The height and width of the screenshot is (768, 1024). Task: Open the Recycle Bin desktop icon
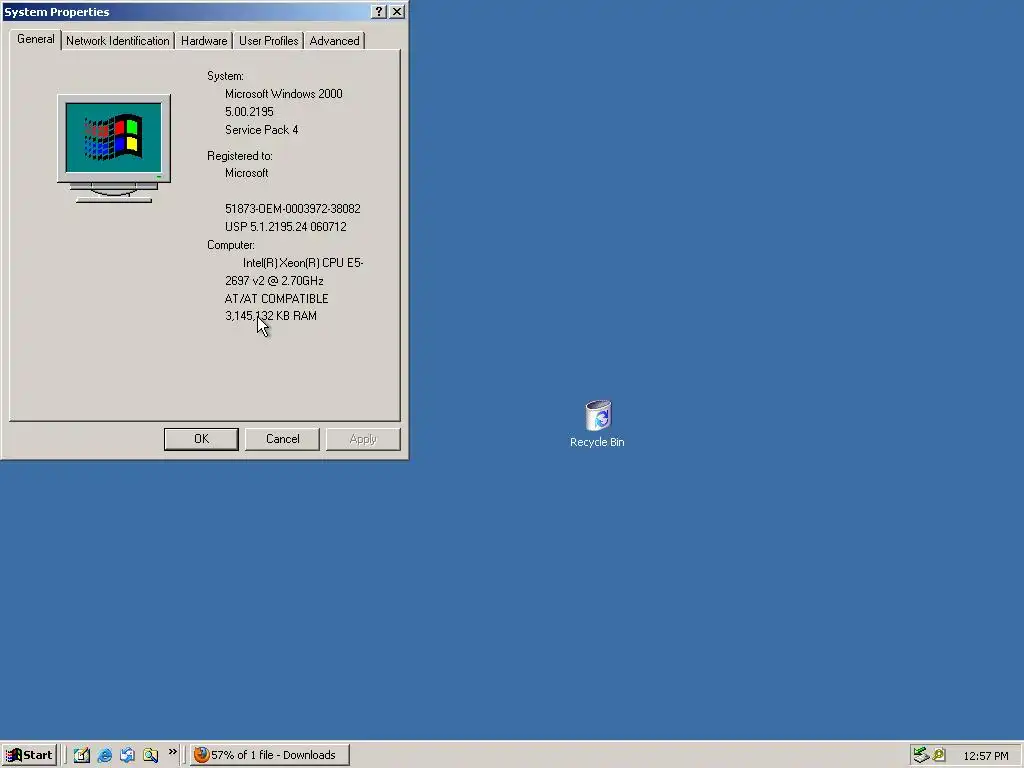(x=597, y=423)
